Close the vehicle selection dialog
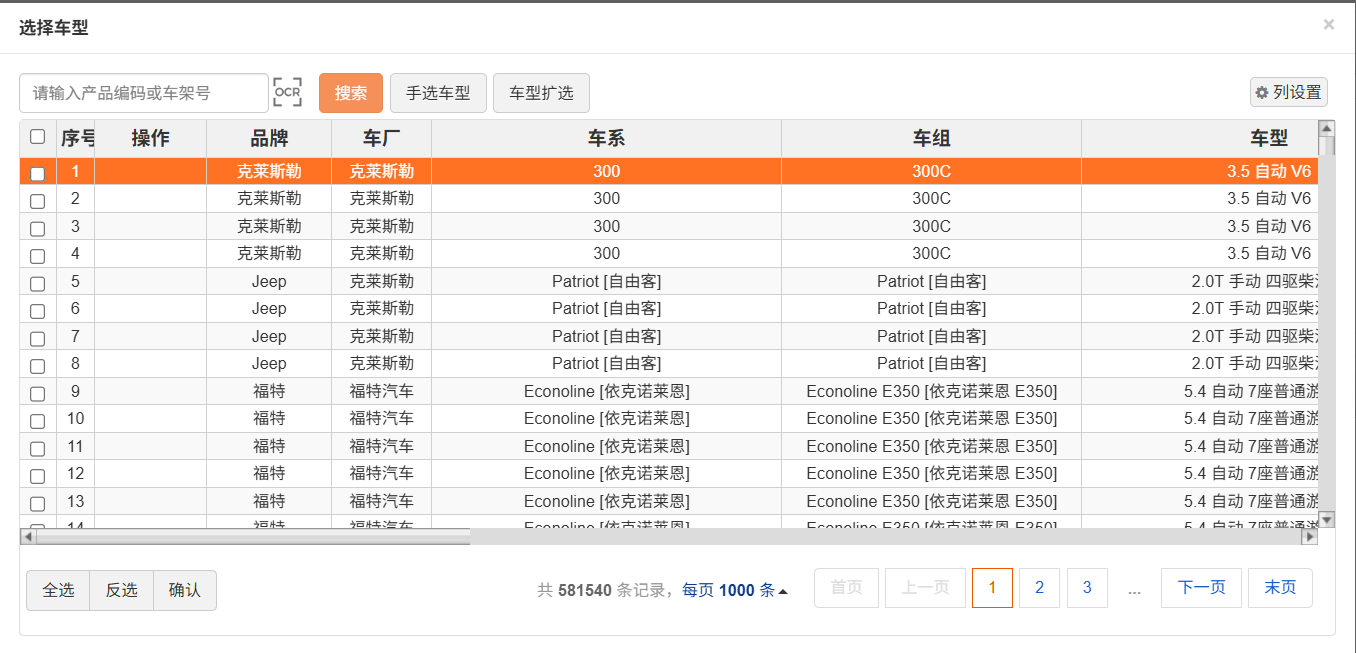 [1328, 25]
